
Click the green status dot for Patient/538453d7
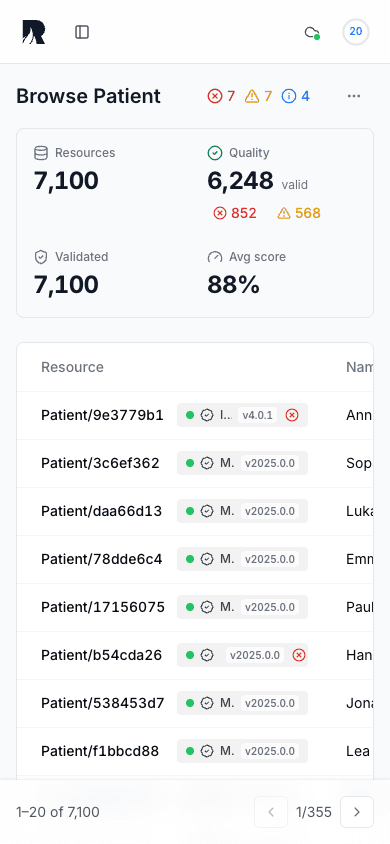click(x=190, y=703)
